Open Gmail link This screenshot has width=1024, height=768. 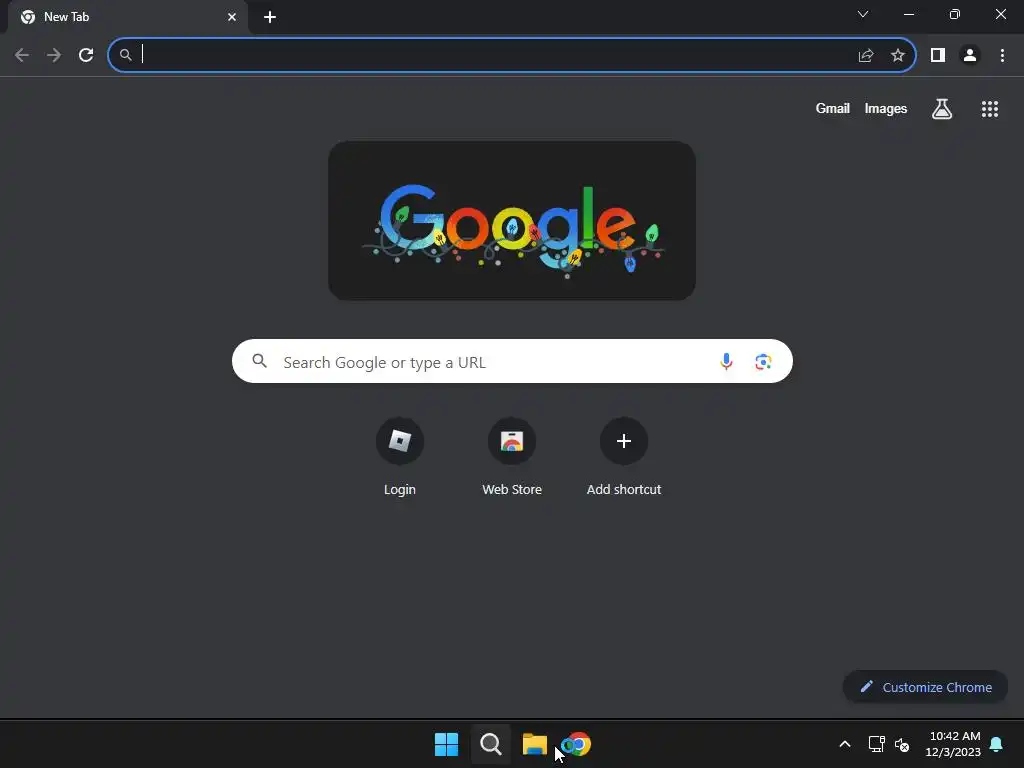833,108
